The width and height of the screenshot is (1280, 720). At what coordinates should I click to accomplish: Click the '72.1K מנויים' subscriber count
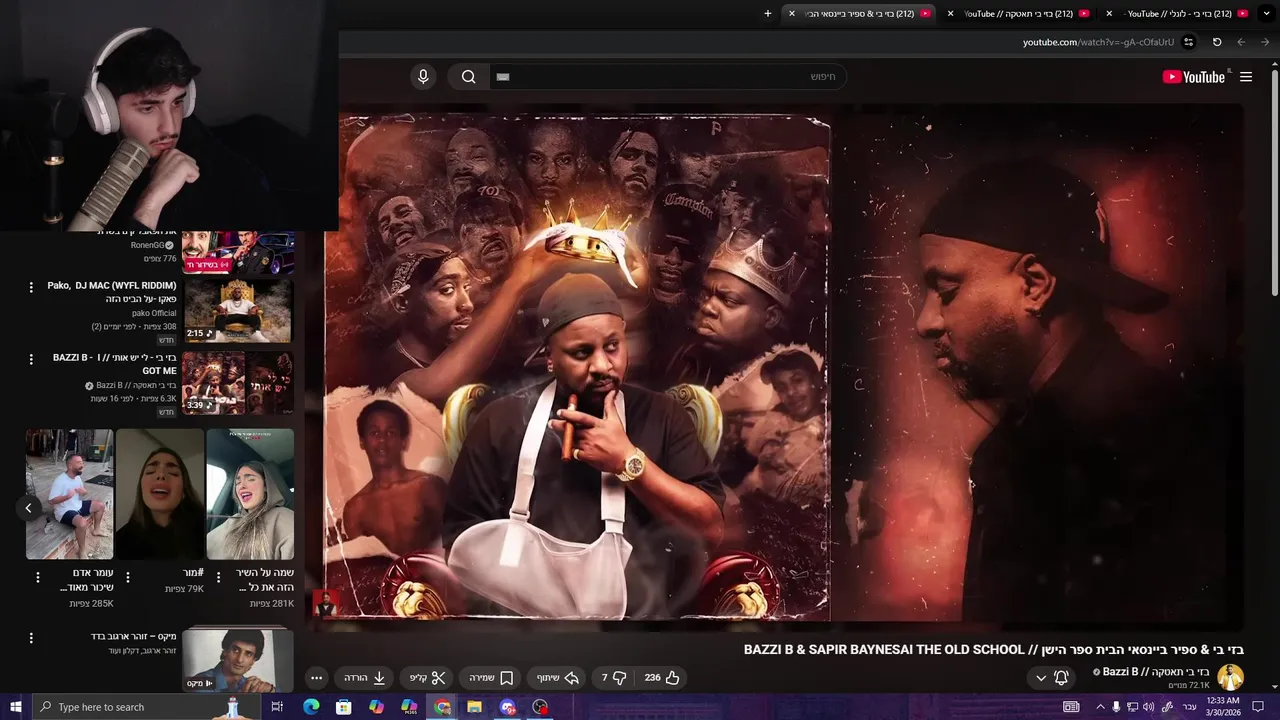(1189, 686)
